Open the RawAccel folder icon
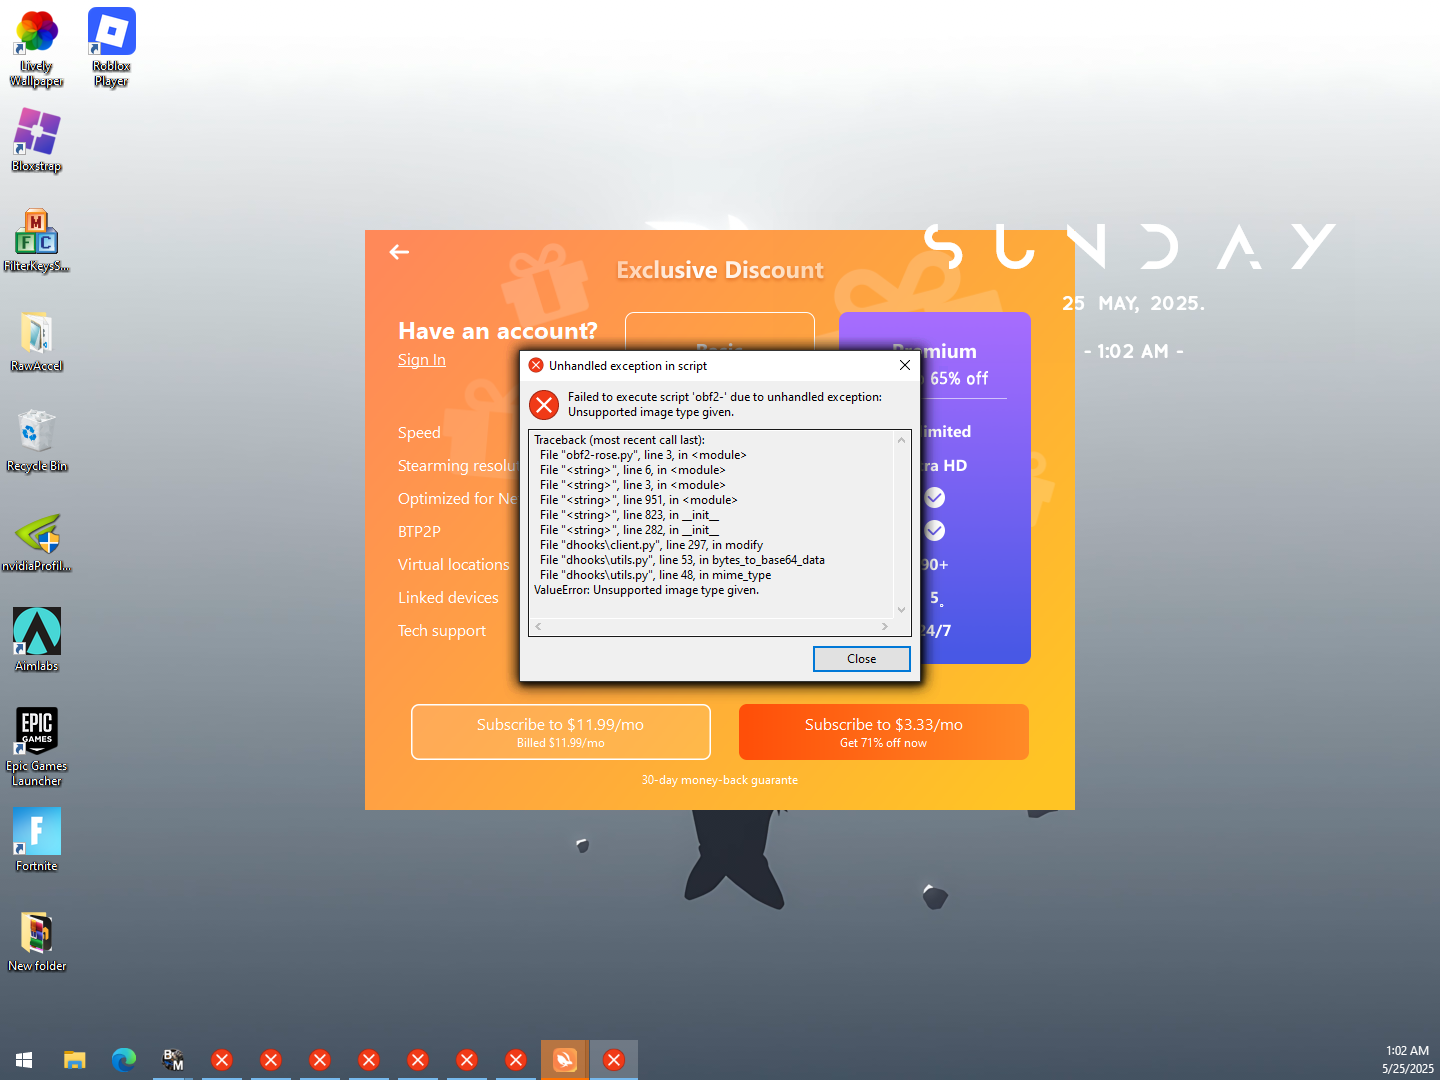The image size is (1440, 1080). tap(37, 340)
